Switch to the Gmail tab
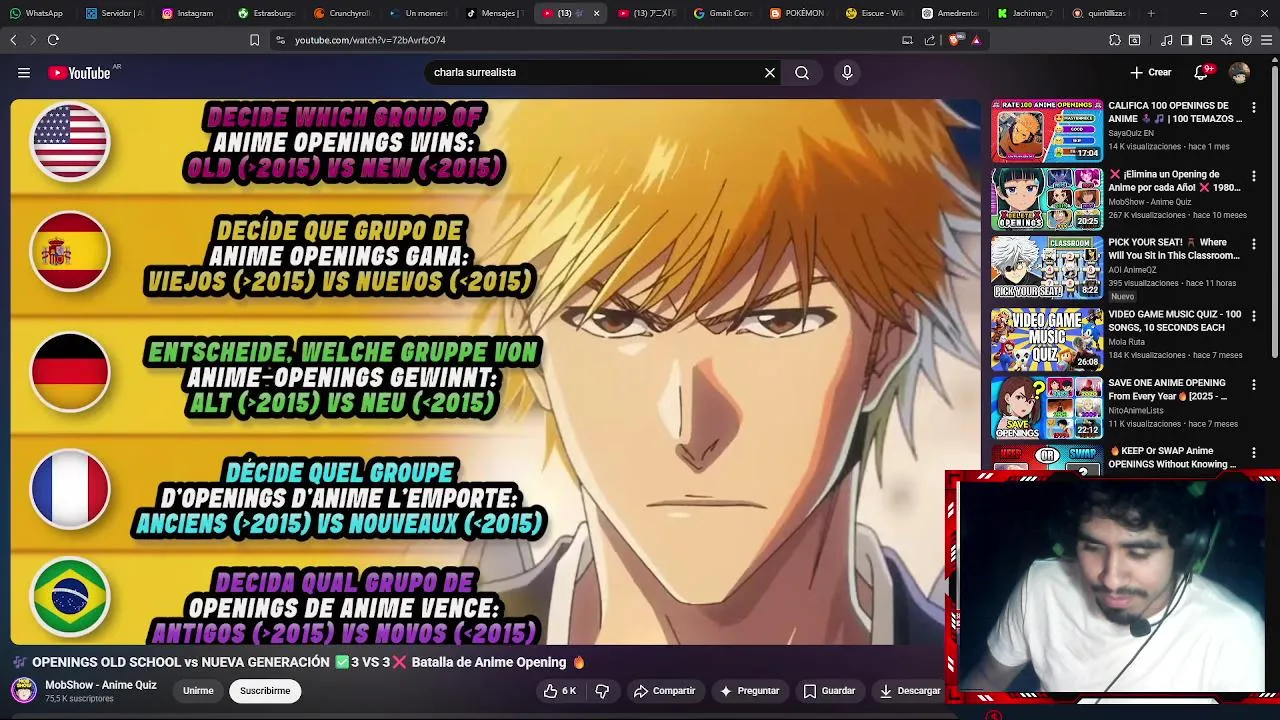Image resolution: width=1280 pixels, height=720 pixels. (722, 13)
